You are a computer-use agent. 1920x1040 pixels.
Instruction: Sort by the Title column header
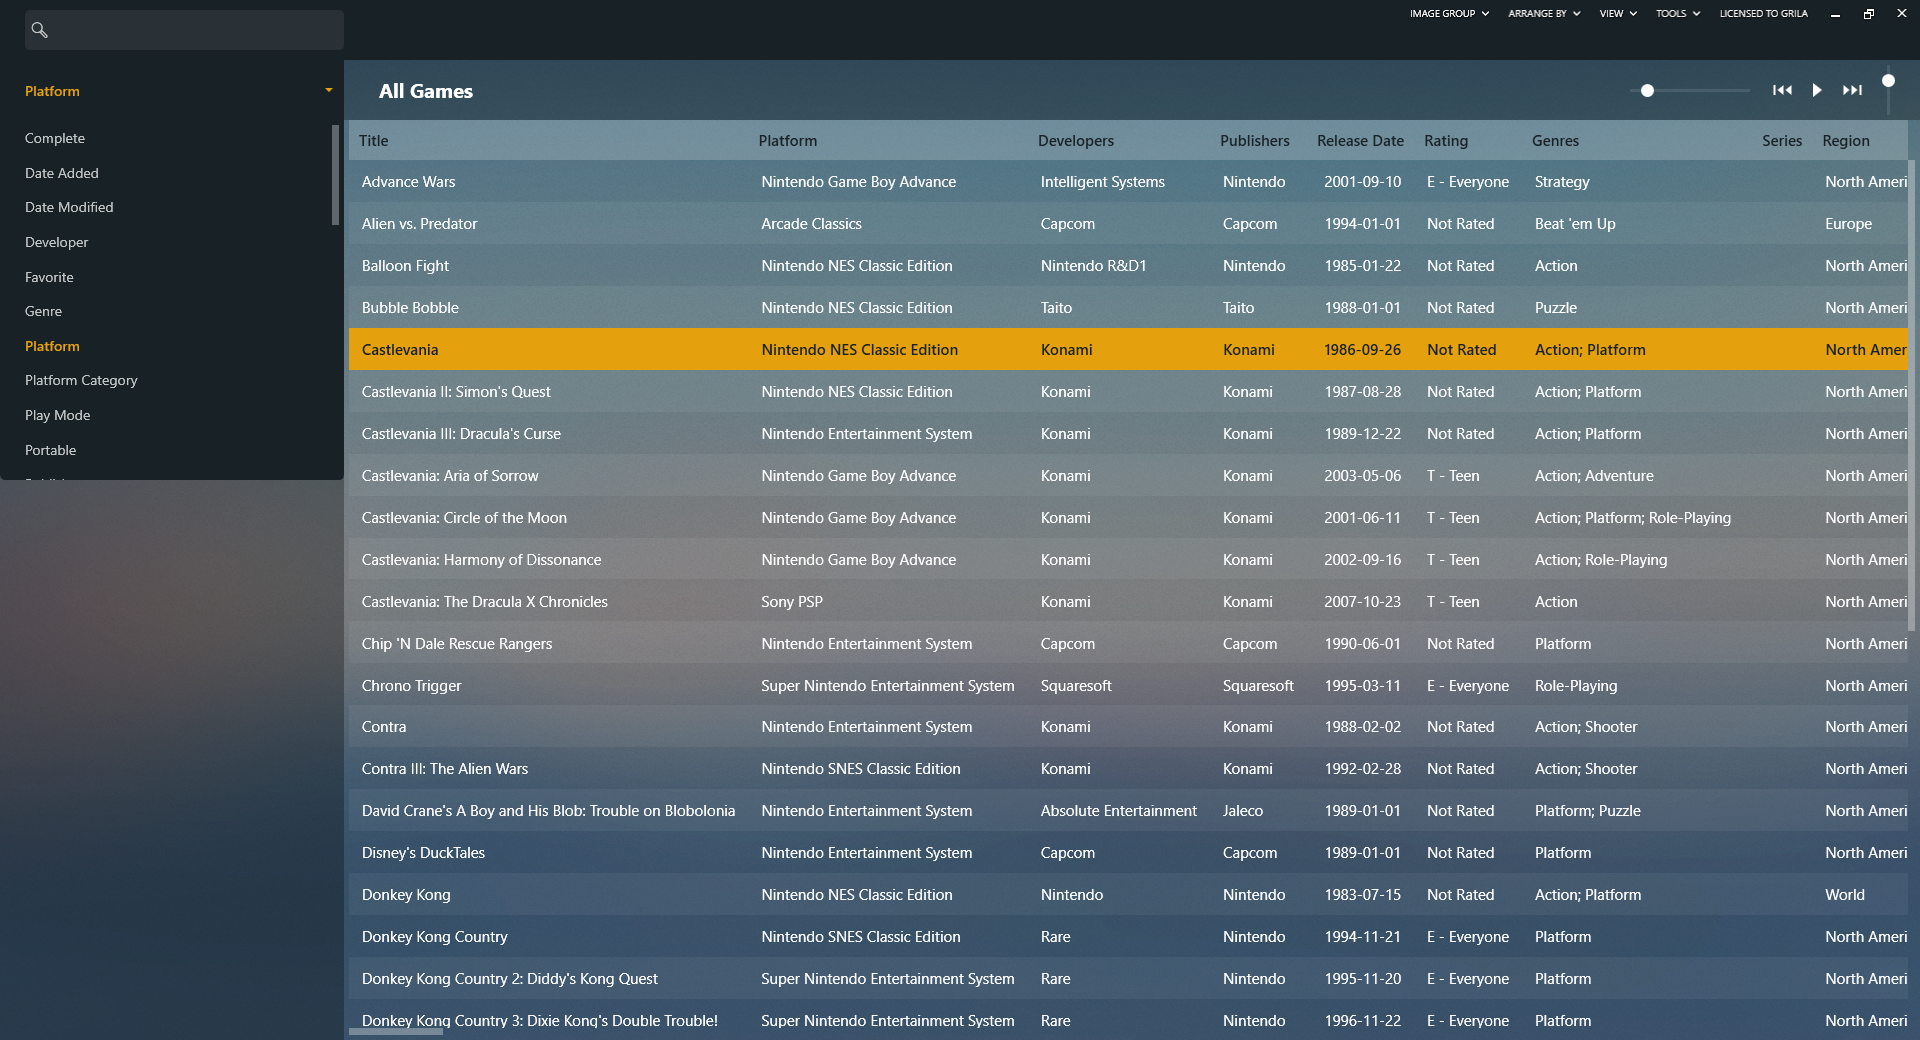tap(373, 140)
